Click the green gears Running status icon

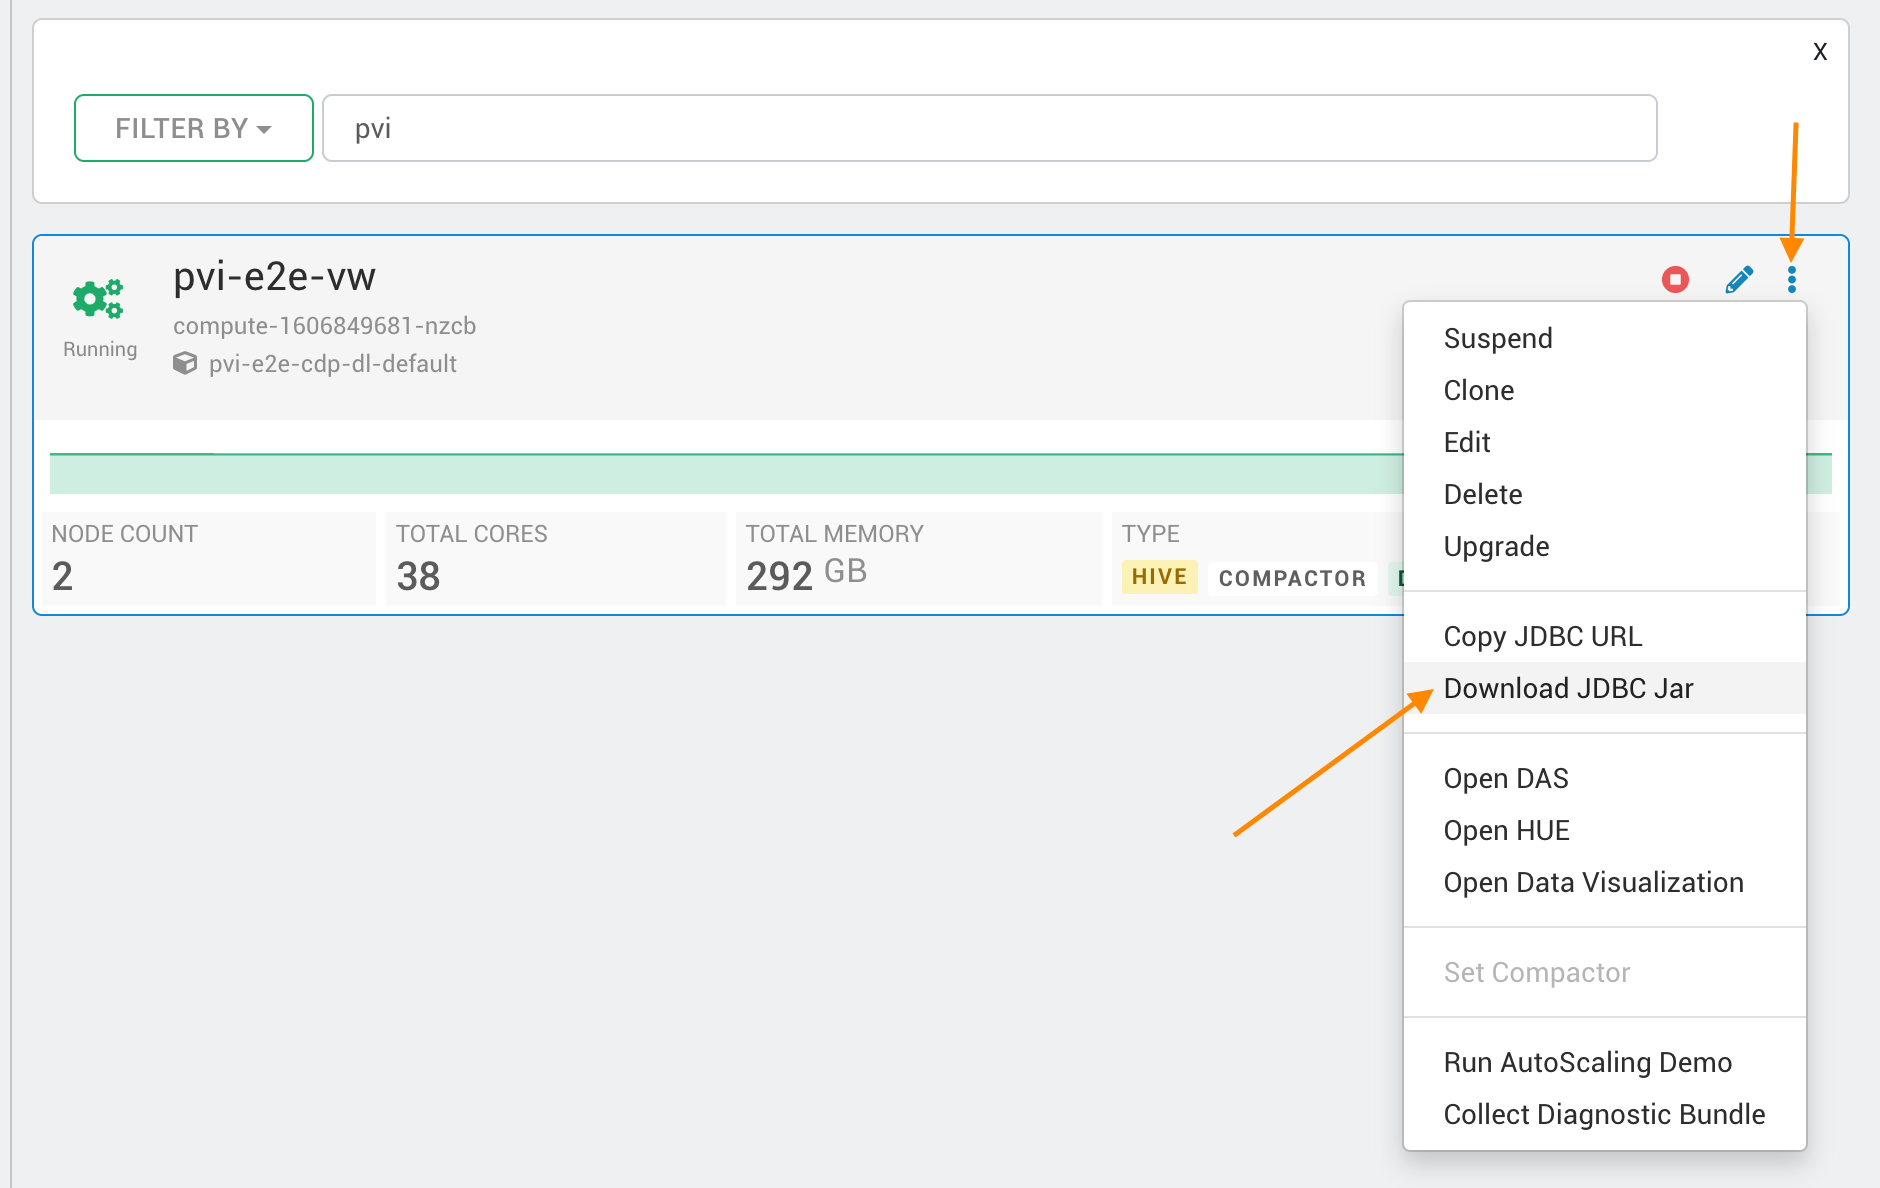[98, 298]
